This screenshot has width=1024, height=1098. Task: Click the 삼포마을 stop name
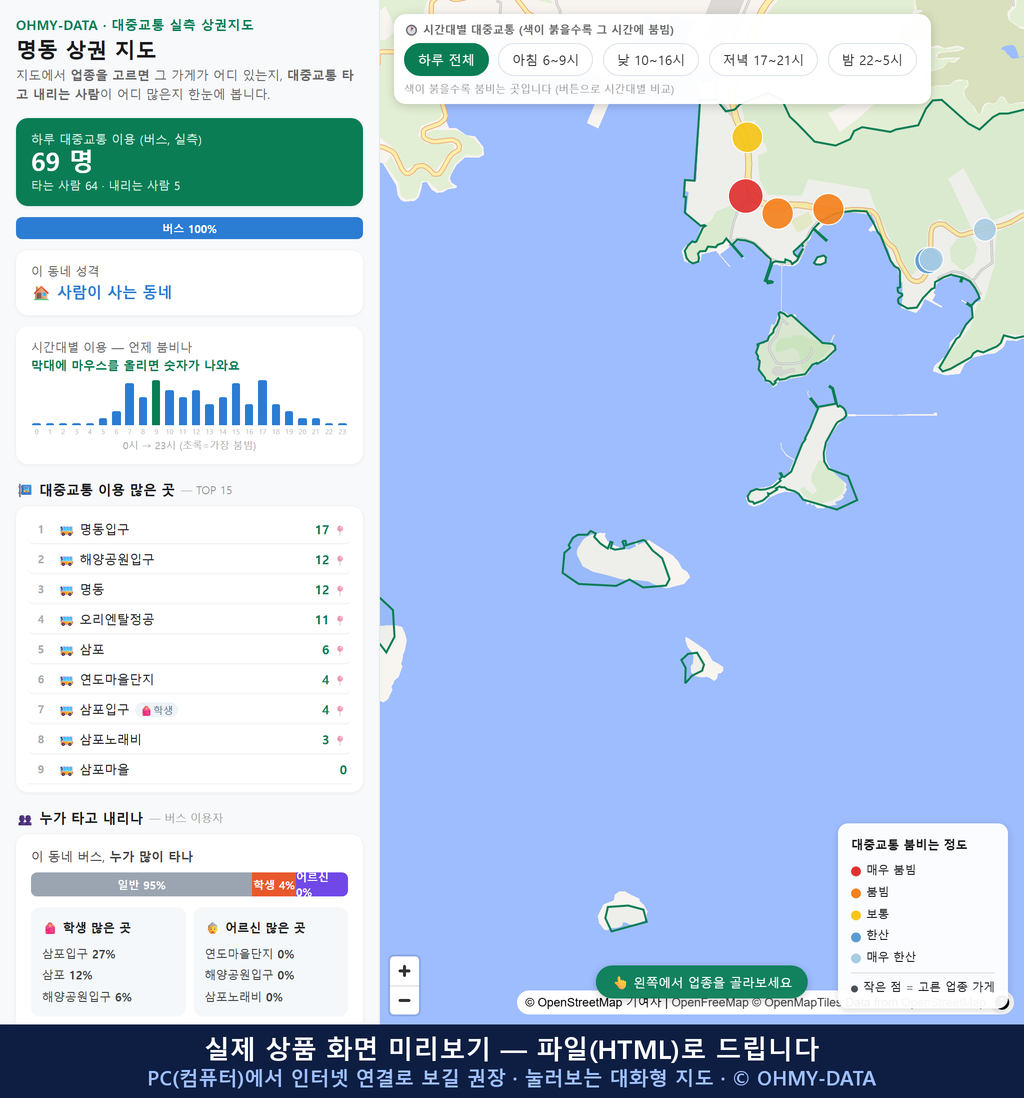point(104,770)
